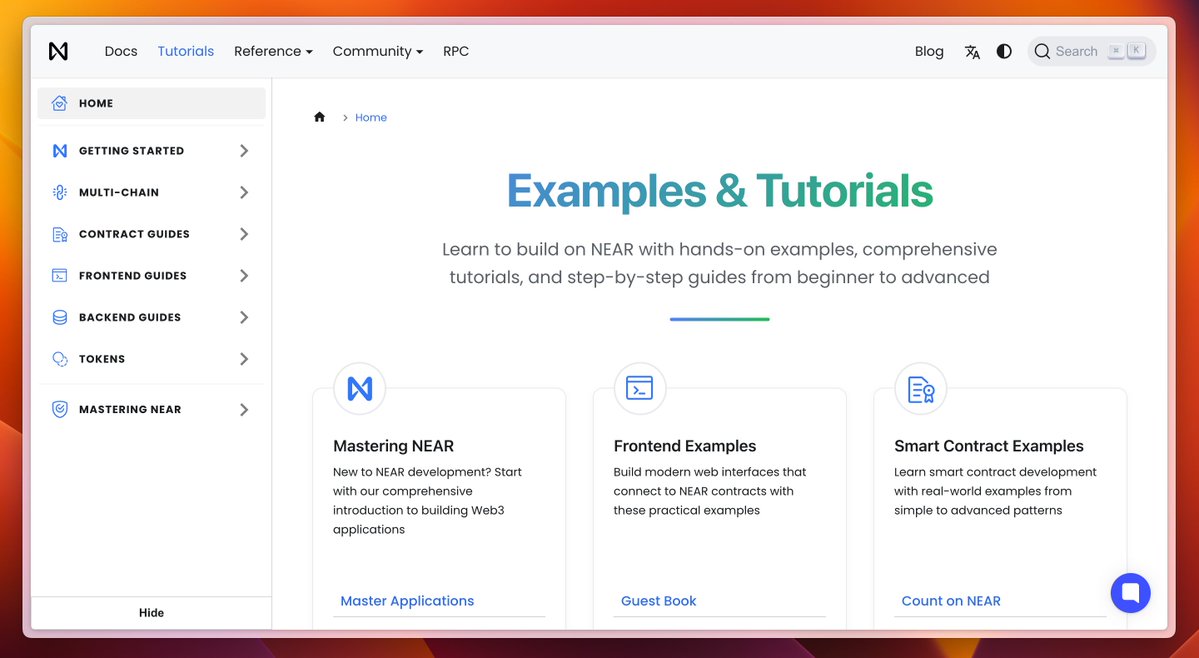The width and height of the screenshot is (1199, 658).
Task: Click the Hide sidebar button
Action: pos(151,613)
